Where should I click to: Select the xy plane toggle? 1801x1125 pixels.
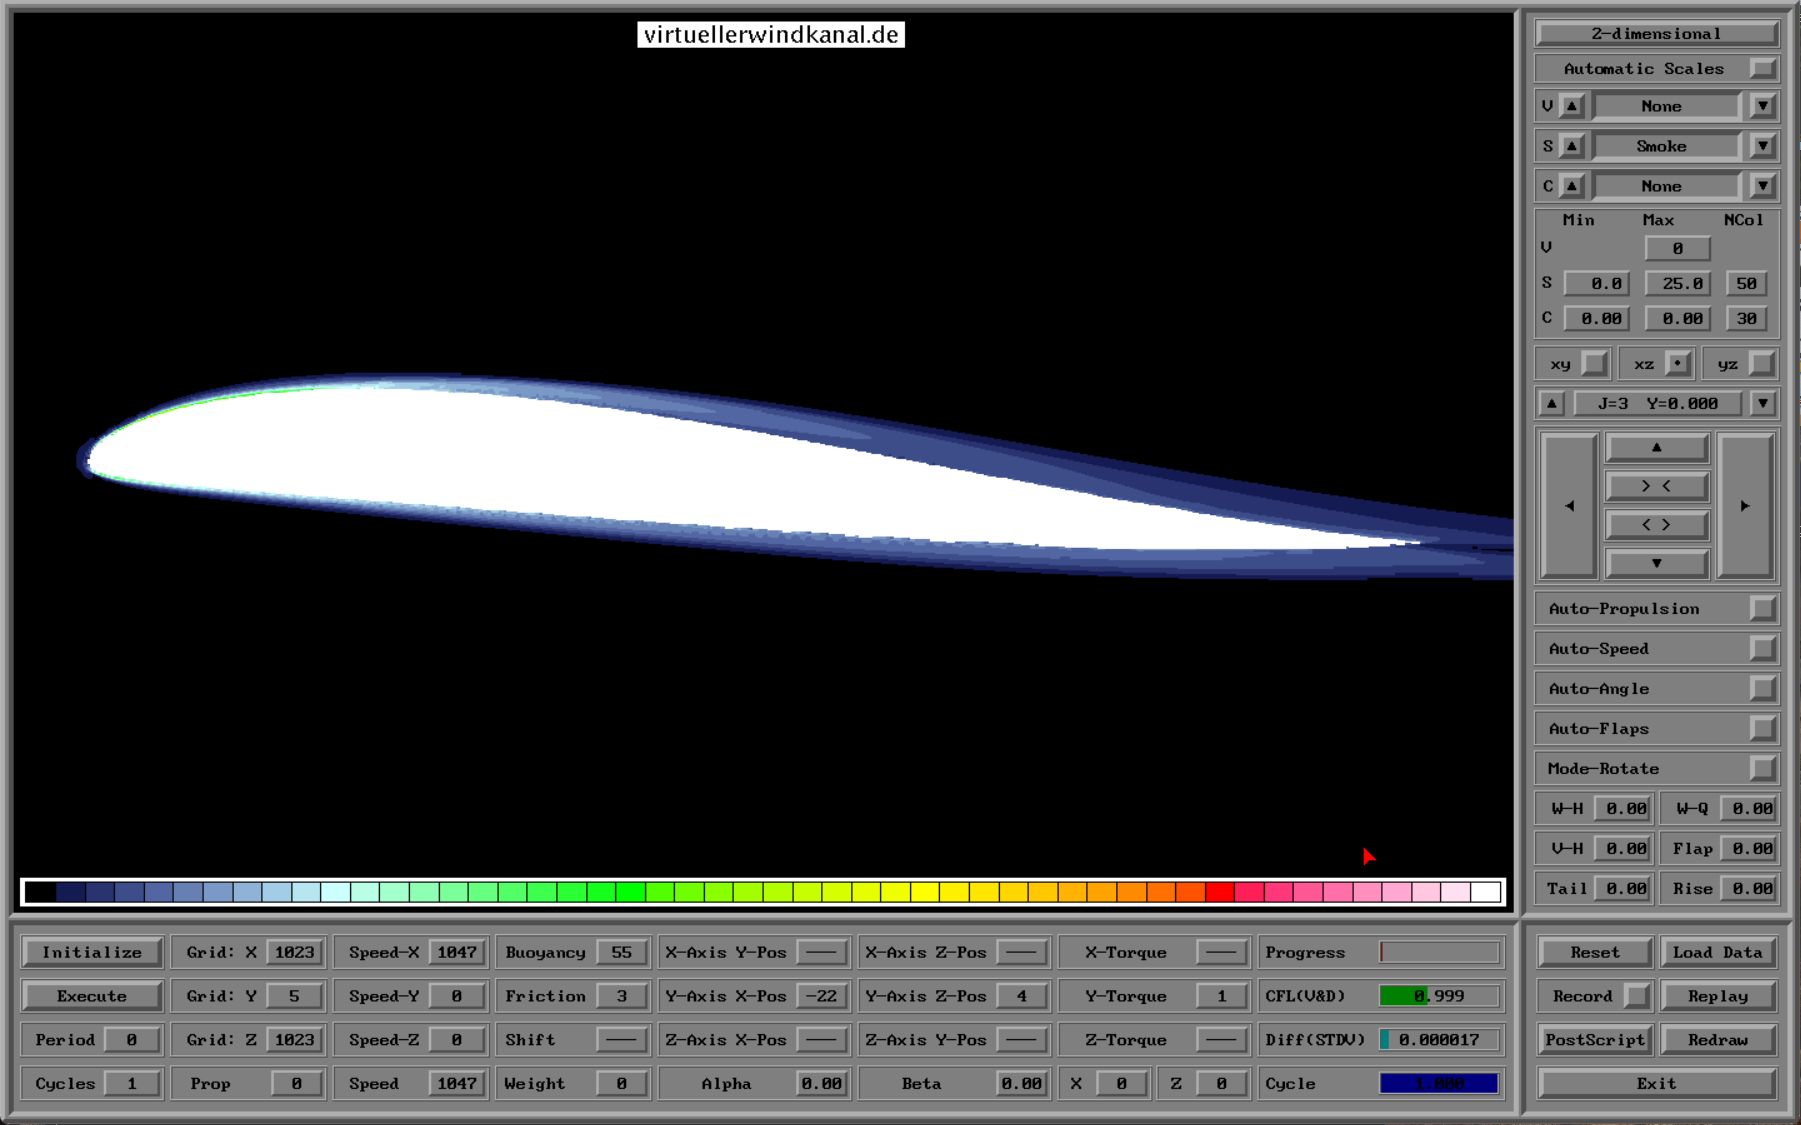tap(1595, 364)
